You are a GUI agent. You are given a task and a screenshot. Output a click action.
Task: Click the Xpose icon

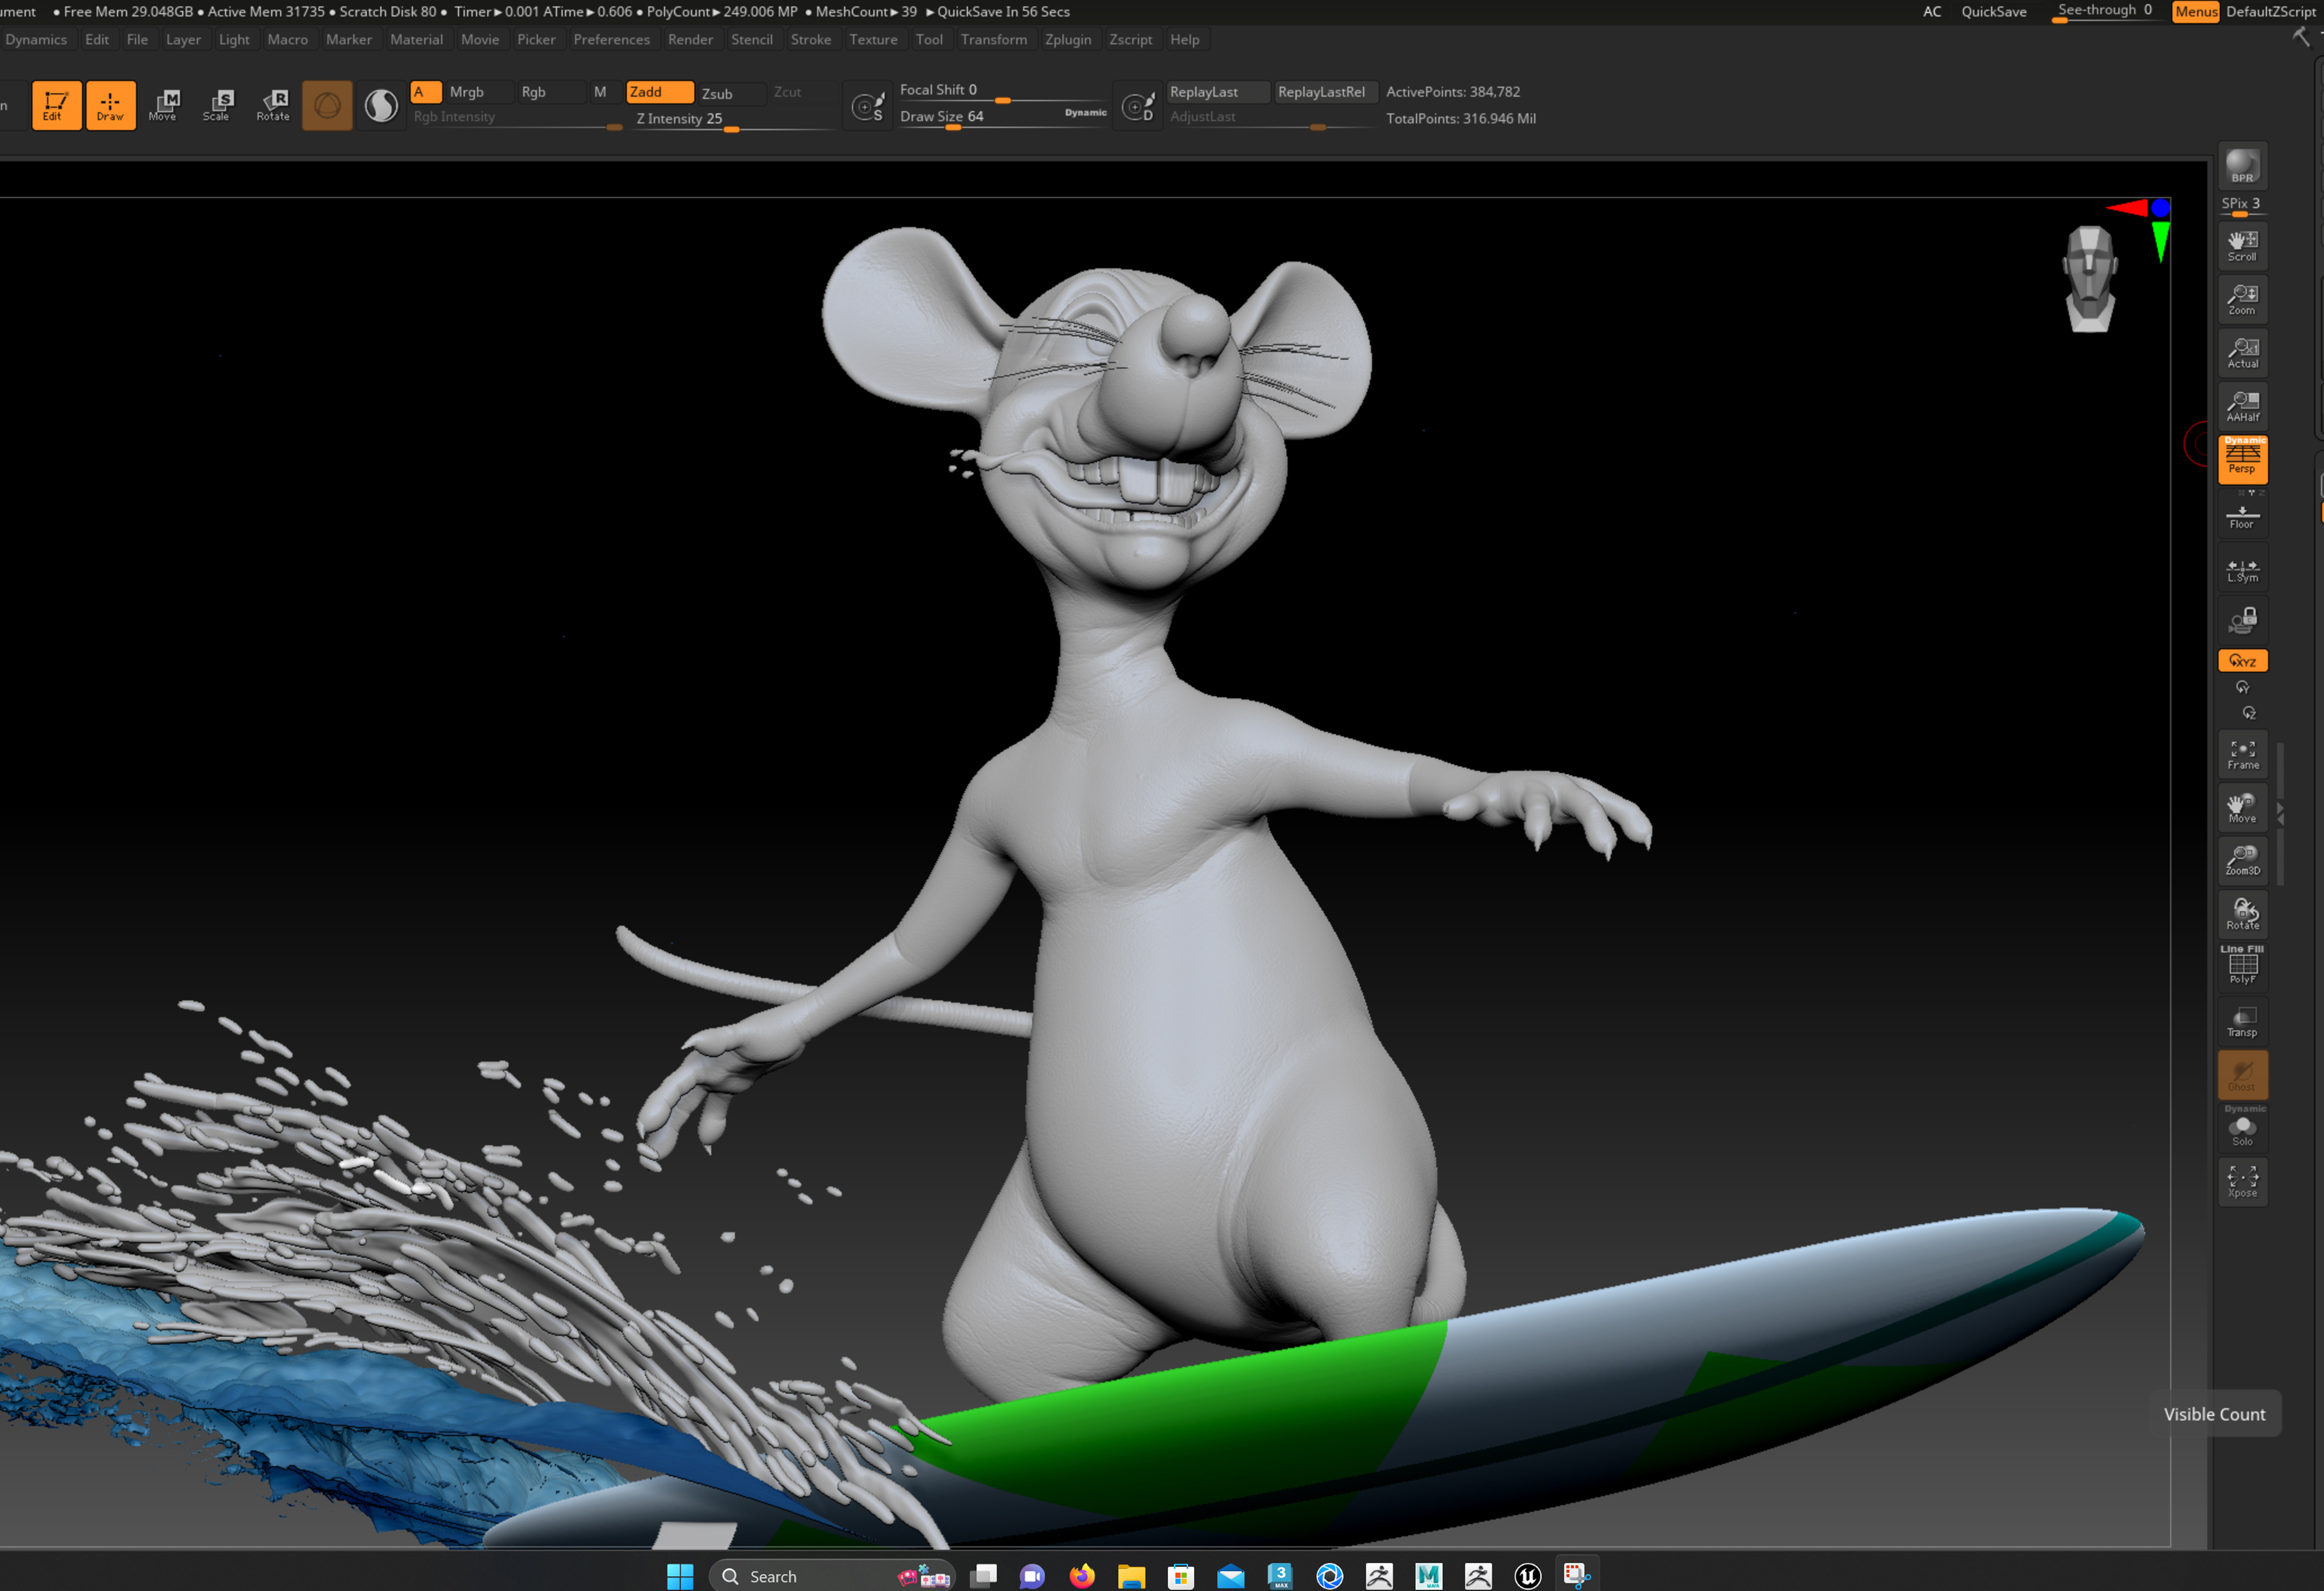pos(2242,1182)
